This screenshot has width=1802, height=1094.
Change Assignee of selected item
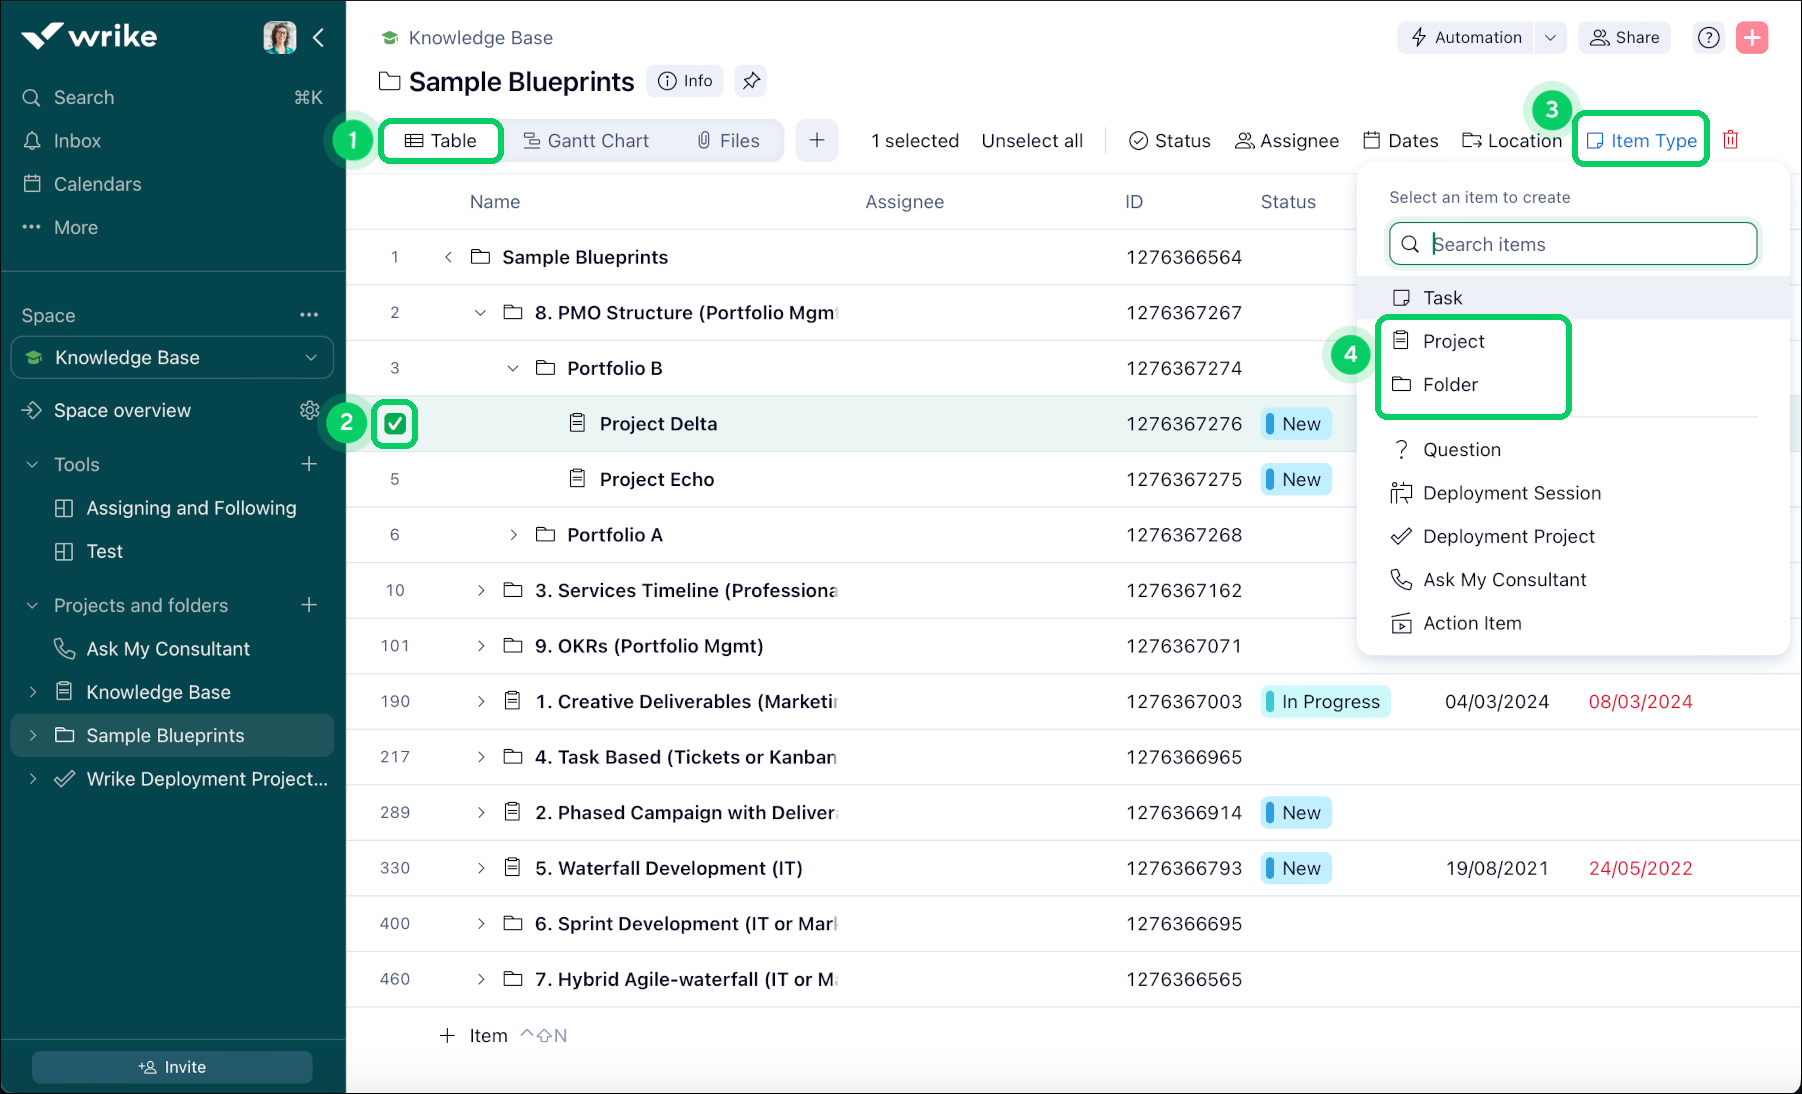(x=1287, y=141)
